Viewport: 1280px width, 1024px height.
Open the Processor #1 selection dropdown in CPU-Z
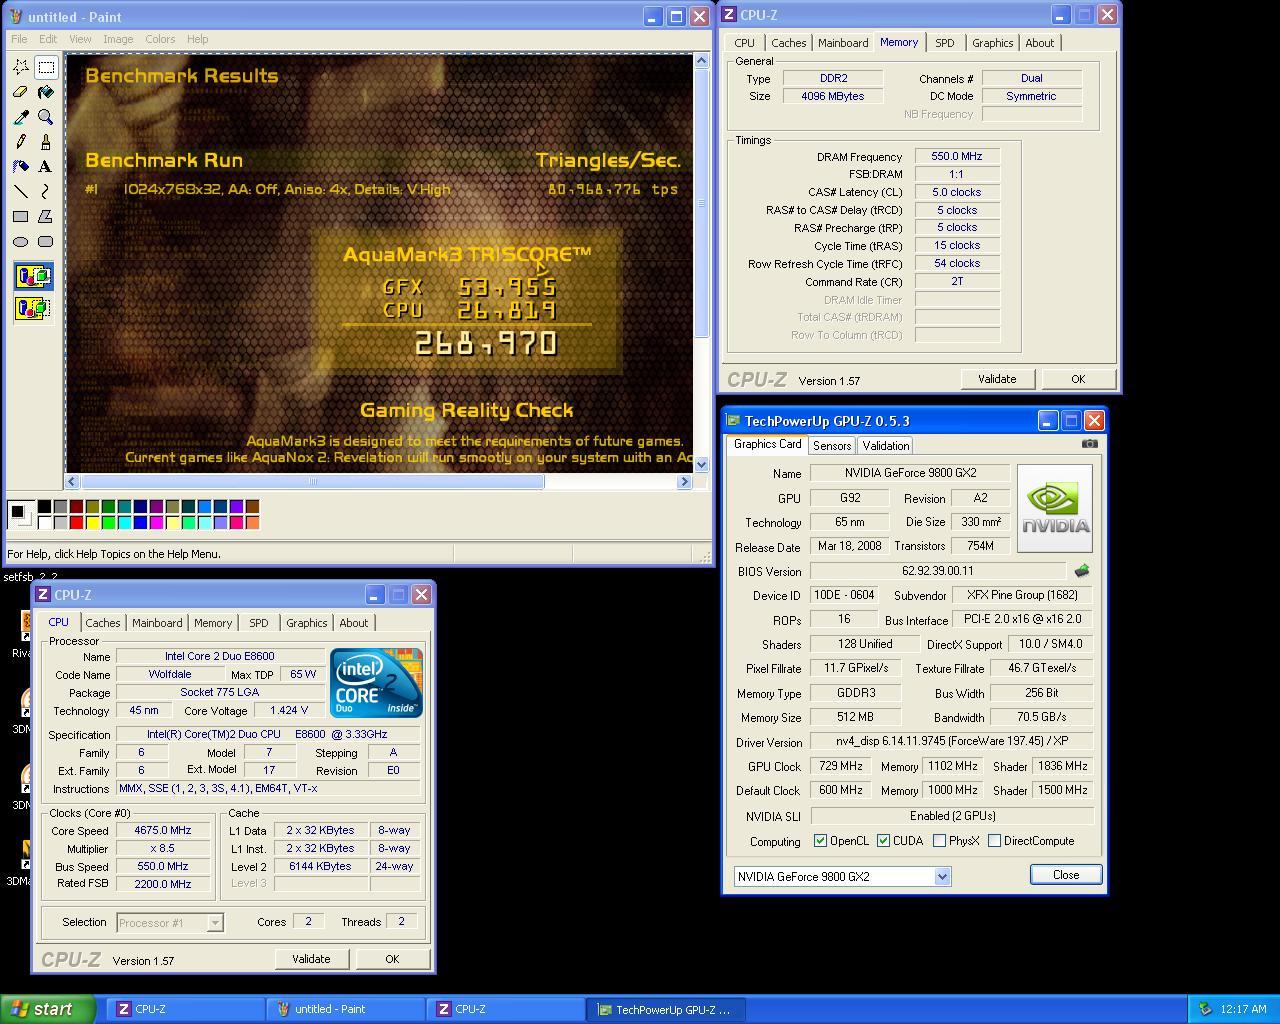click(214, 923)
